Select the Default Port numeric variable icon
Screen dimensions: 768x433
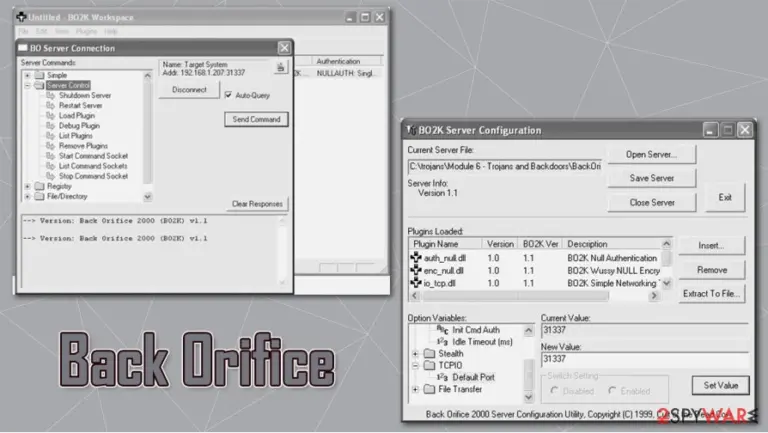pos(442,377)
